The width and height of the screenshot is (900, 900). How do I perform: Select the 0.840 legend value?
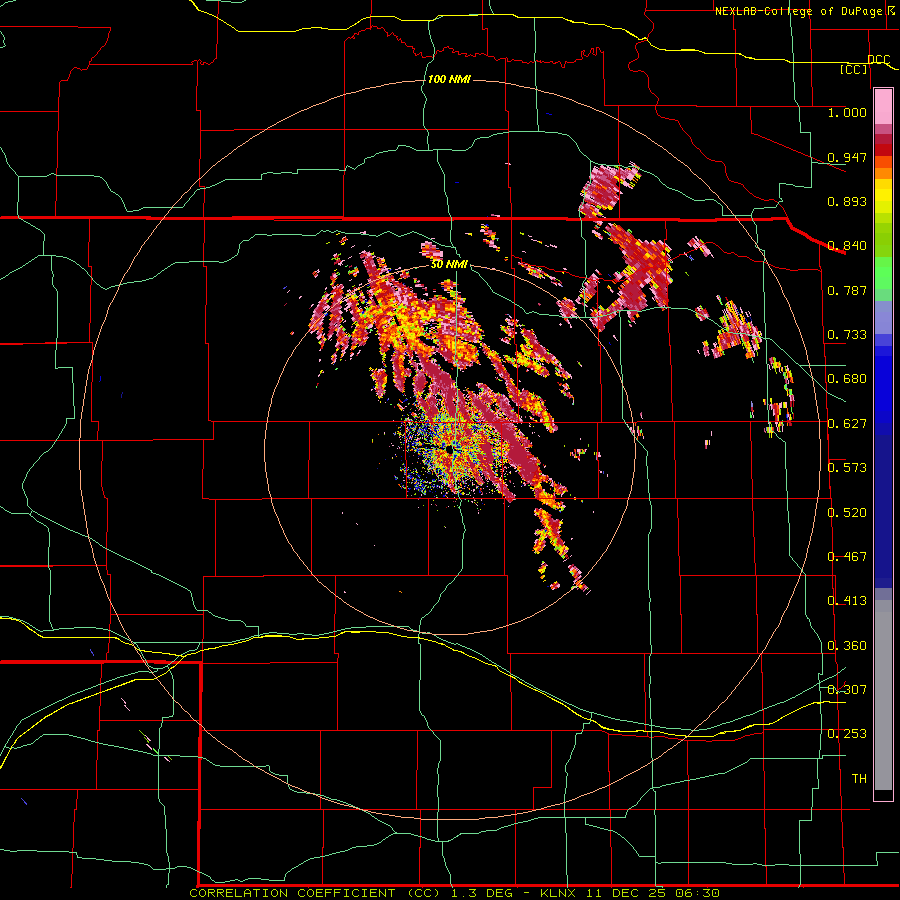pos(847,246)
